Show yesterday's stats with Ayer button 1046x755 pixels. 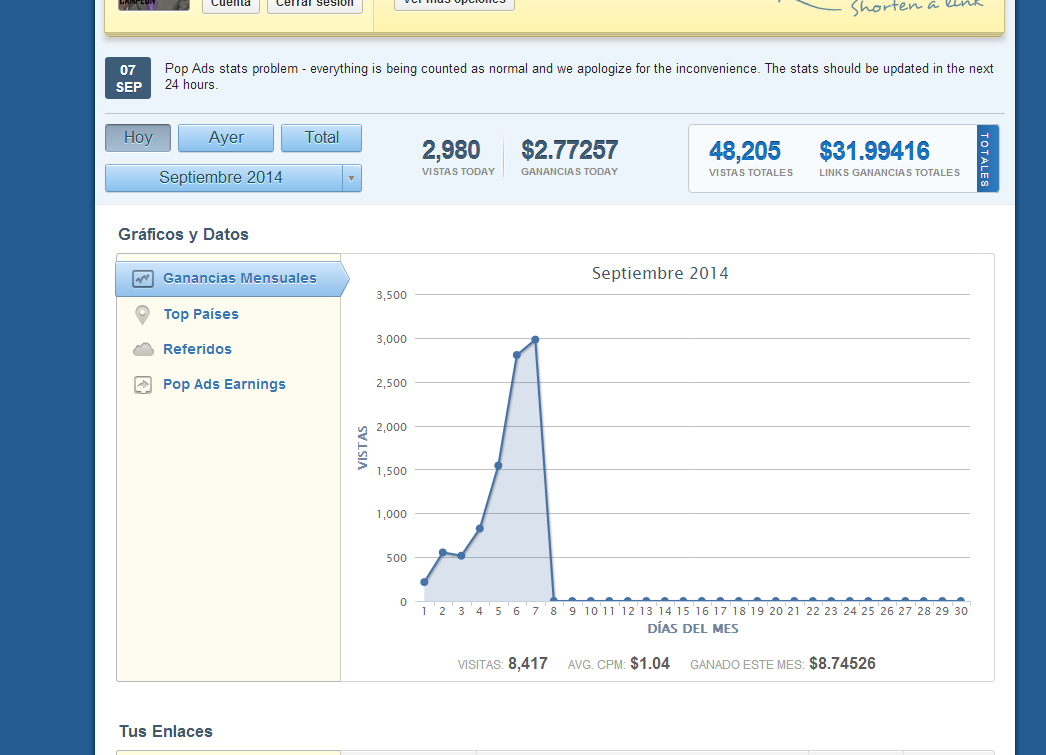click(226, 138)
